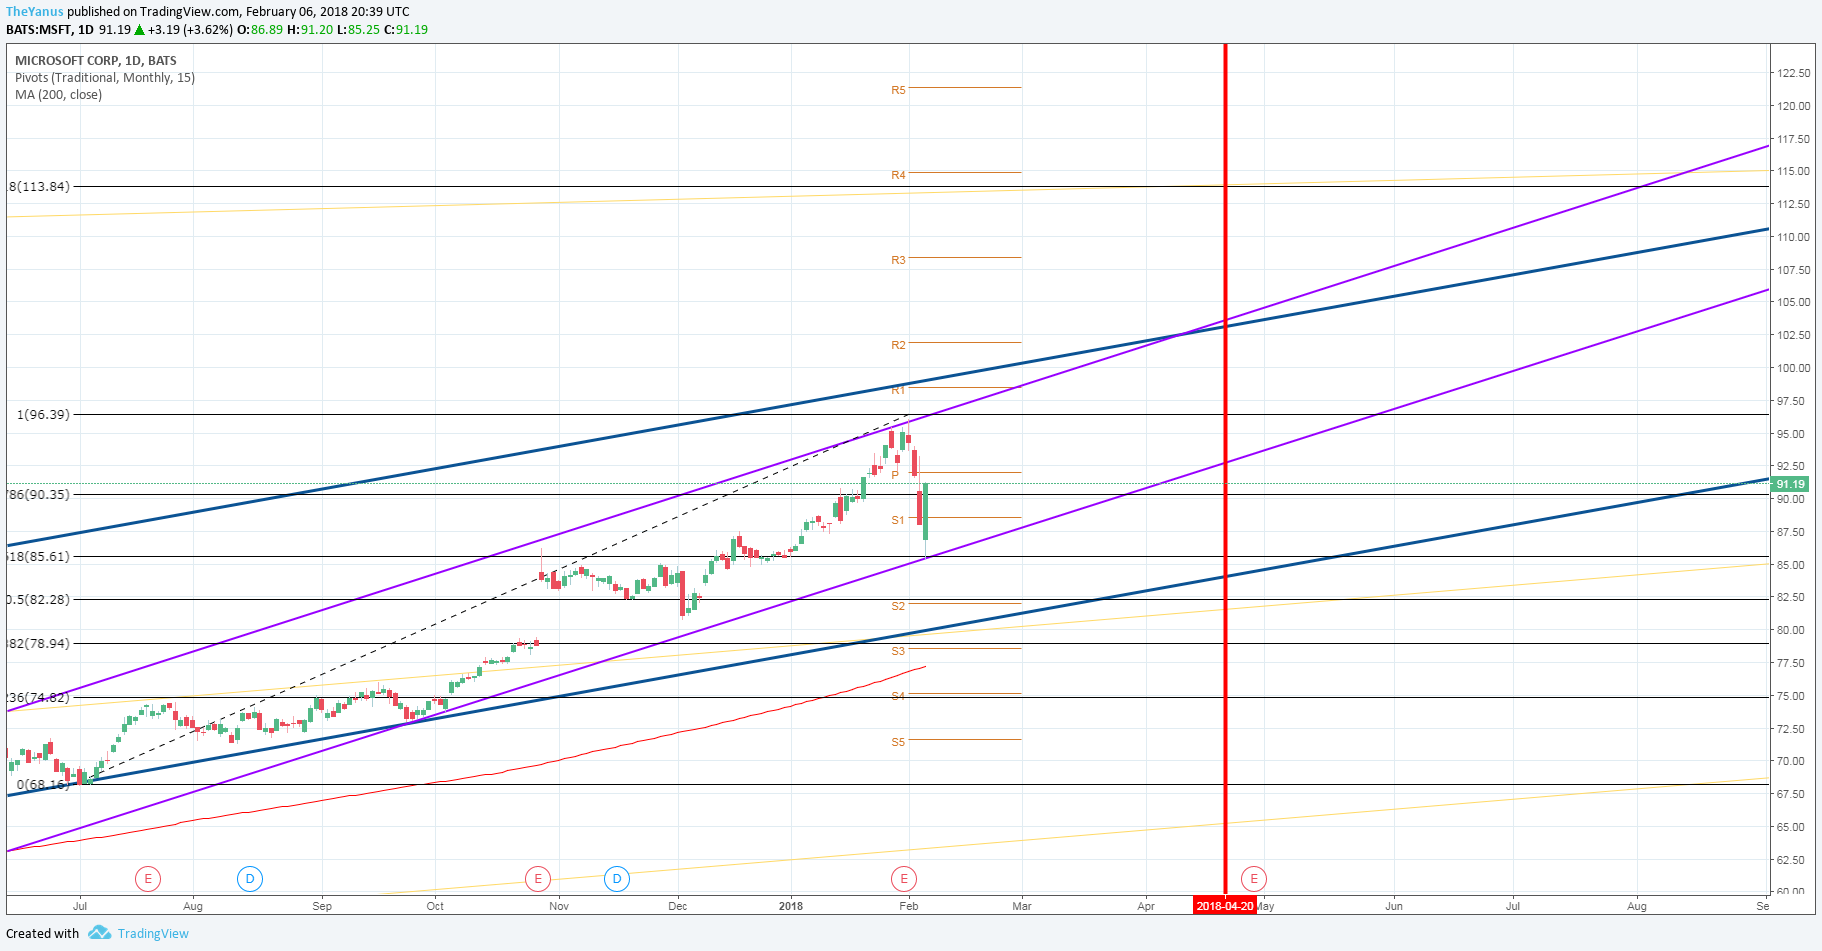Select the MICROSOFT CORP, 1D, BATS legend
The height and width of the screenshot is (951, 1822).
point(96,61)
